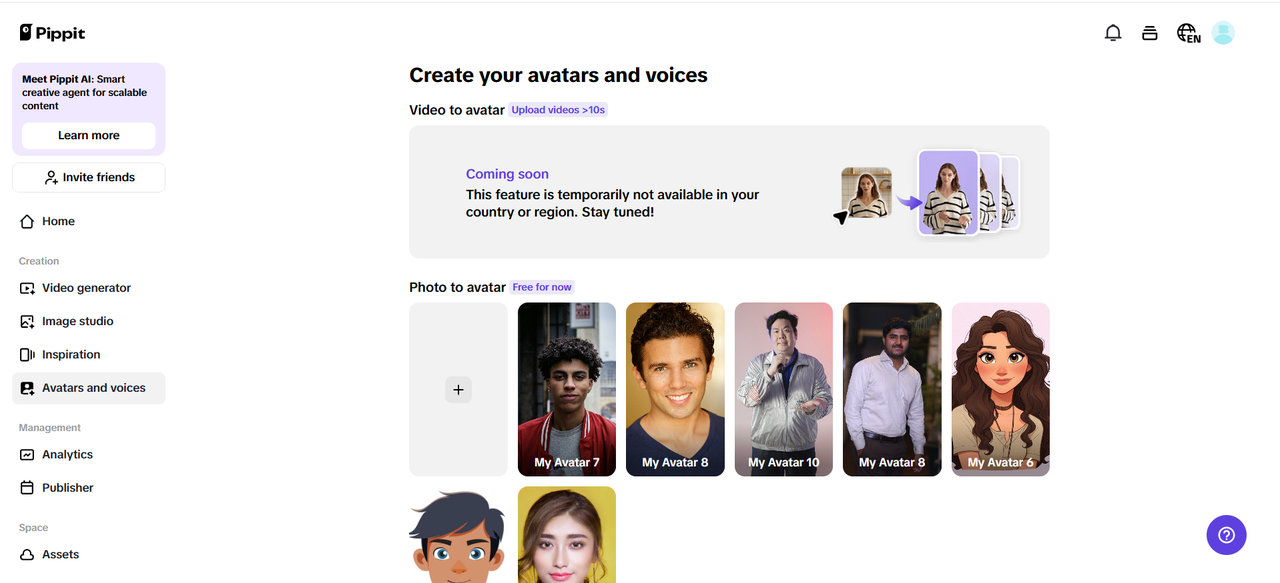Click the plus icon to add photo avatar

(458, 390)
